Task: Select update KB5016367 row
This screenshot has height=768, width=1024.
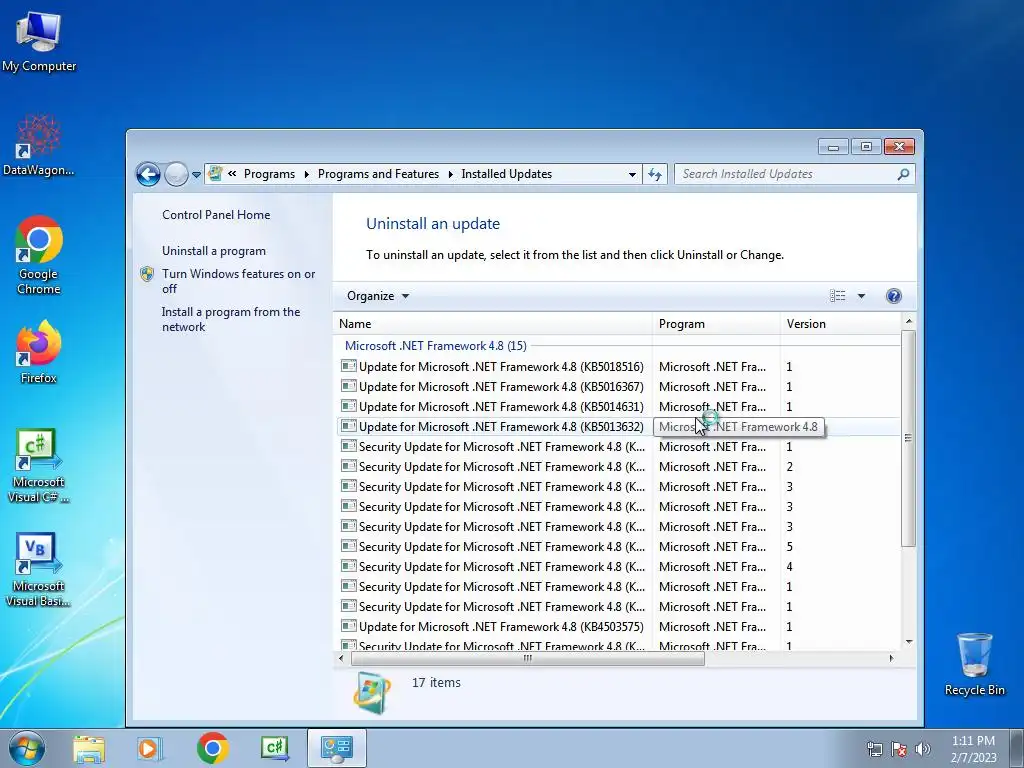Action: 619,387
